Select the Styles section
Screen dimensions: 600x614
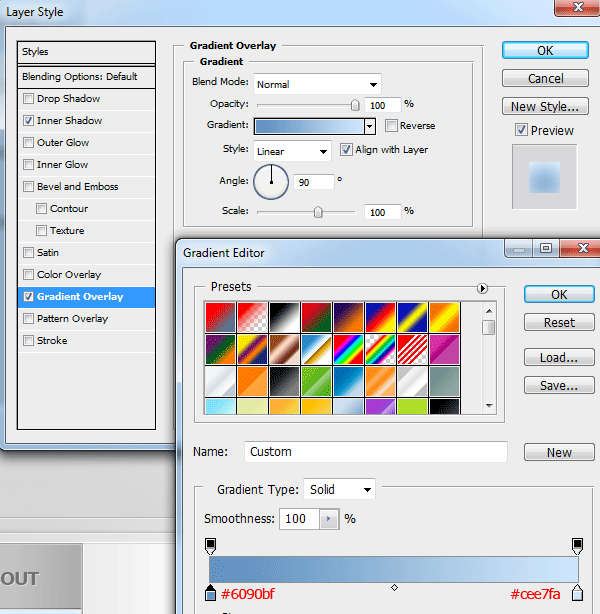(86, 52)
